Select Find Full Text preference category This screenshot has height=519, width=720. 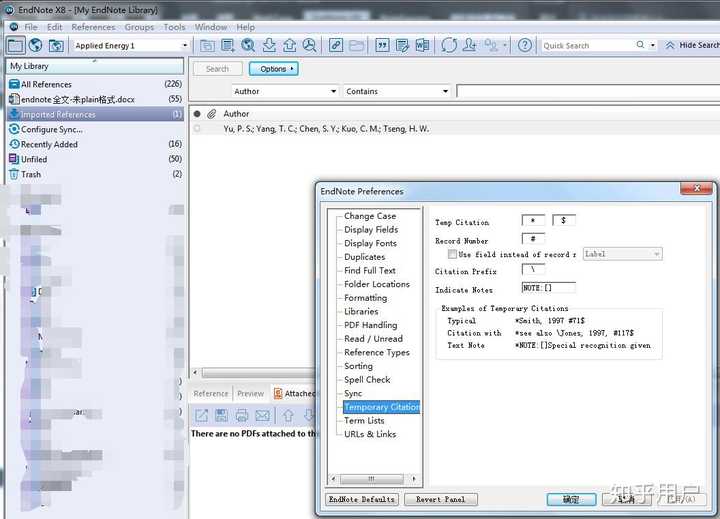click(370, 271)
